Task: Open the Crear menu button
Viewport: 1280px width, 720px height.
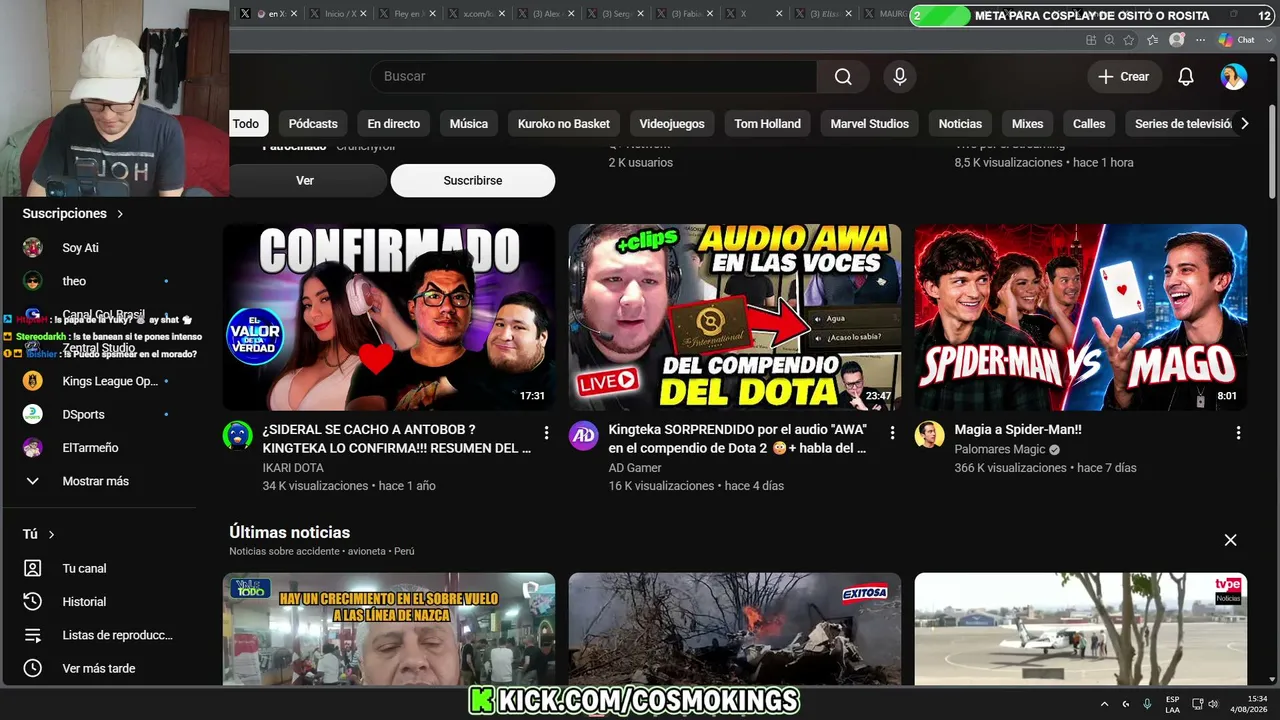Action: coord(1124,77)
